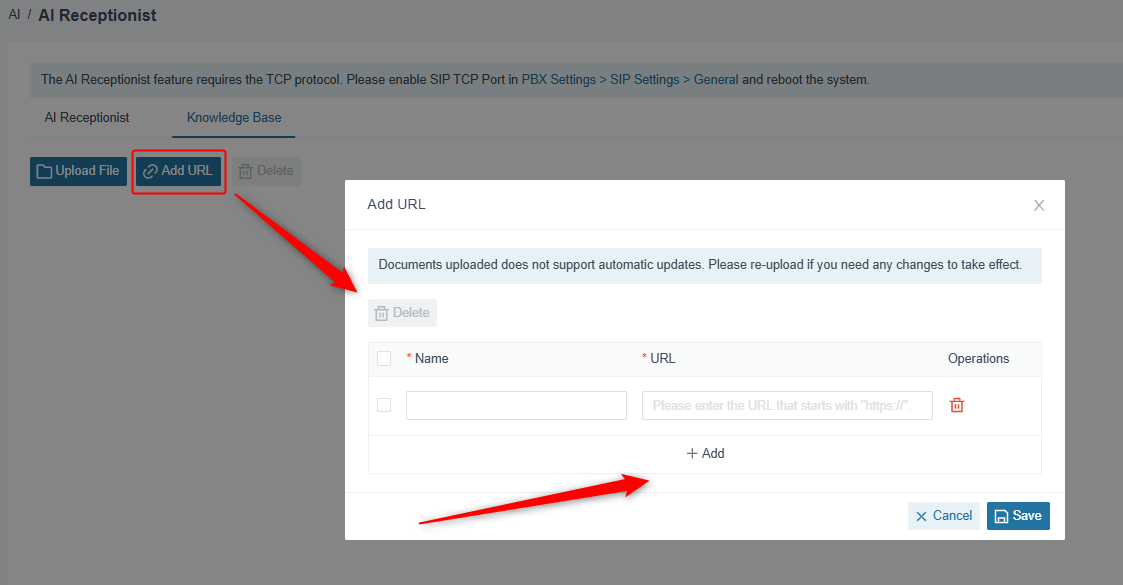The width and height of the screenshot is (1123, 585).
Task: Open the Add URL button in background page
Action: point(178,171)
